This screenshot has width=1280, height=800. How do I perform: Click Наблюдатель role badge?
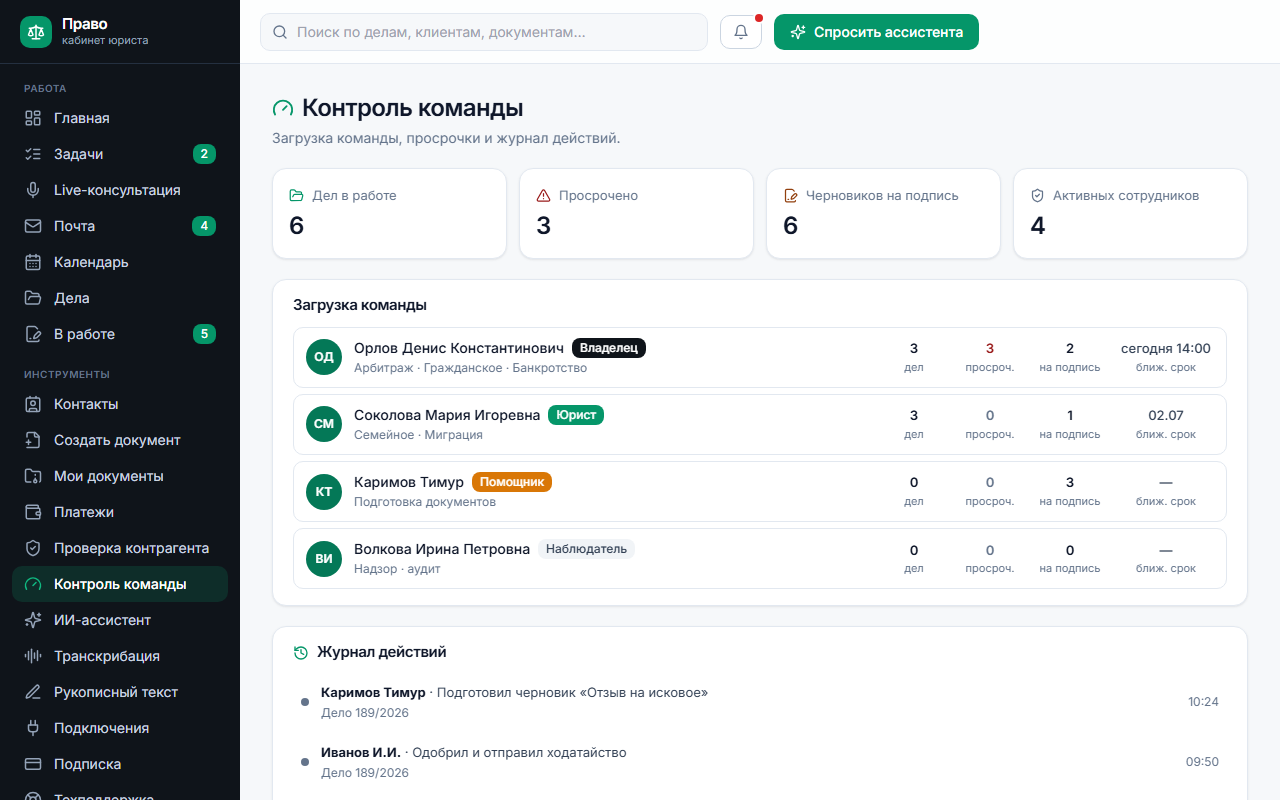click(587, 549)
